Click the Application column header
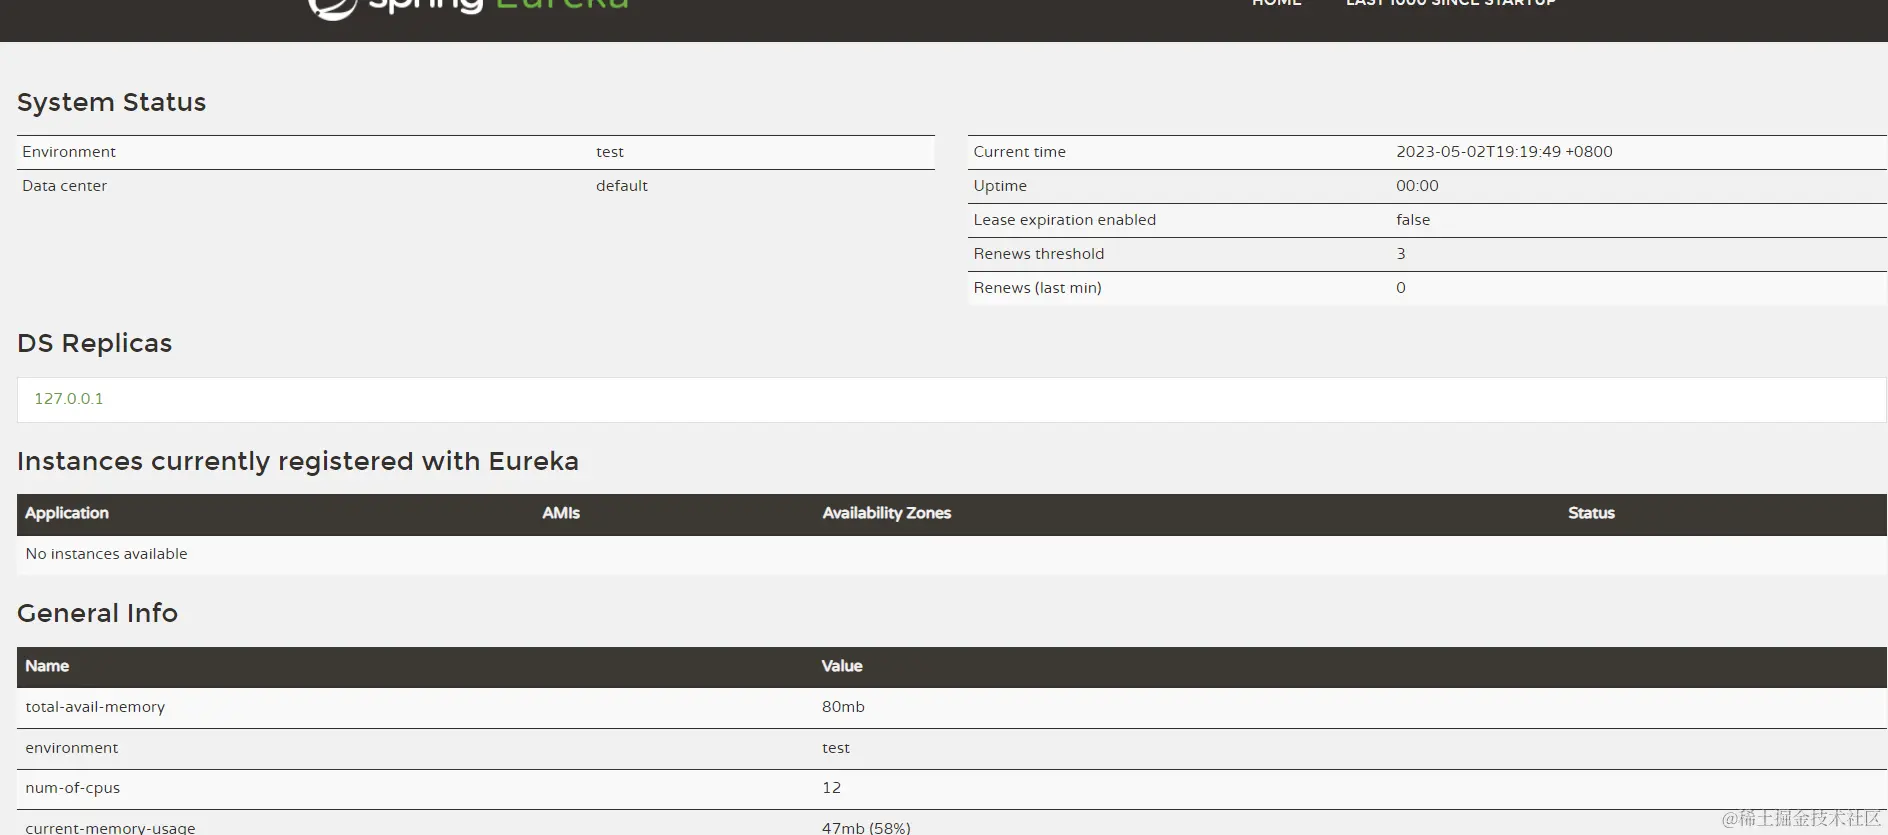The width and height of the screenshot is (1888, 835). click(x=67, y=513)
